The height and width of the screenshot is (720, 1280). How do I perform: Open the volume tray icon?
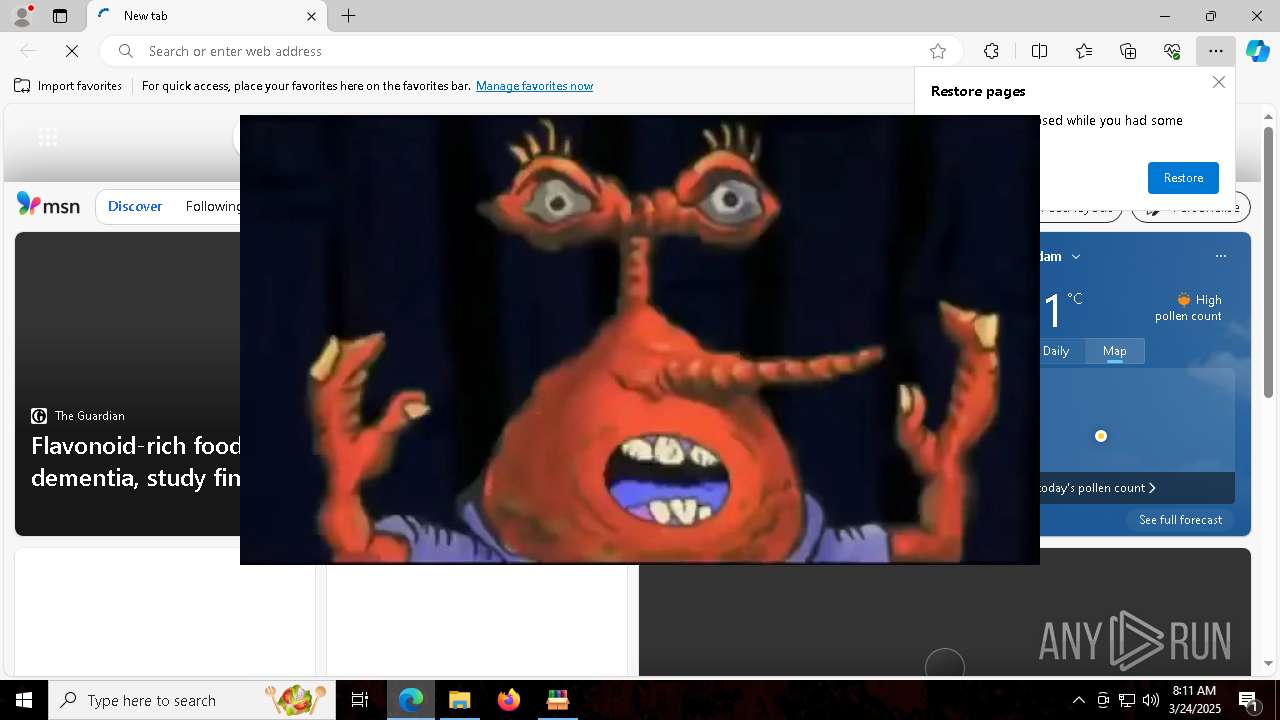tap(1151, 700)
